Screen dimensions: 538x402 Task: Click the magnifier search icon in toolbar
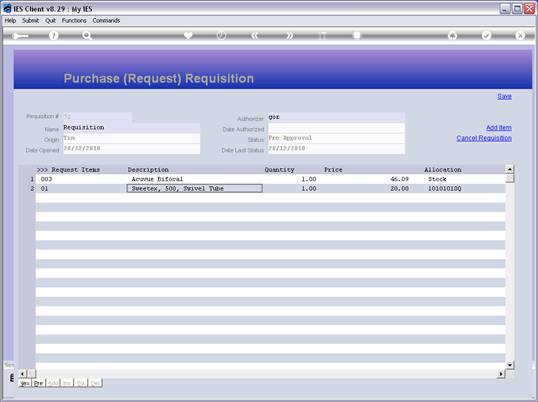[x=87, y=35]
